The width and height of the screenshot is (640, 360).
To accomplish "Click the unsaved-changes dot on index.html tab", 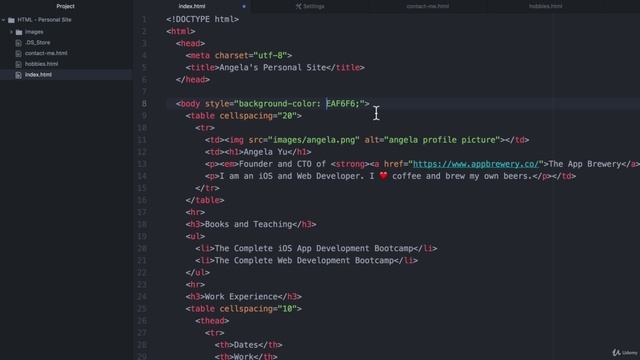I will (244, 7).
